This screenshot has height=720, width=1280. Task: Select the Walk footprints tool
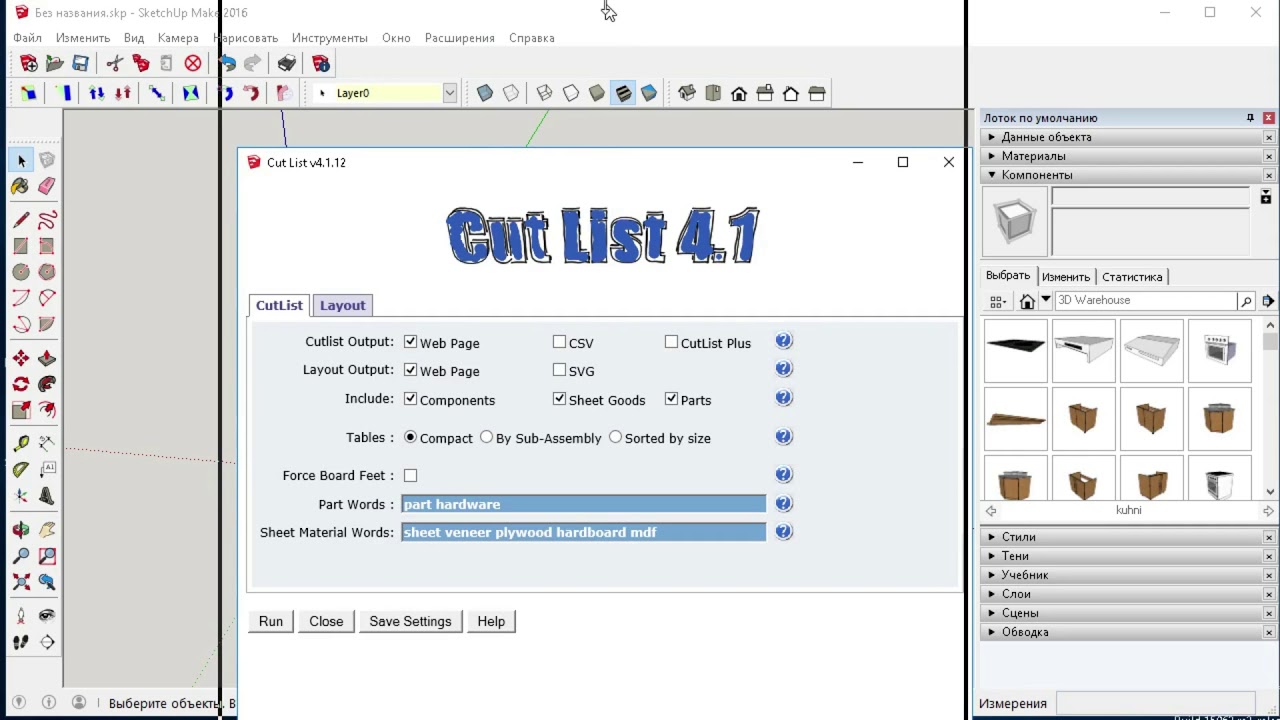[21, 642]
